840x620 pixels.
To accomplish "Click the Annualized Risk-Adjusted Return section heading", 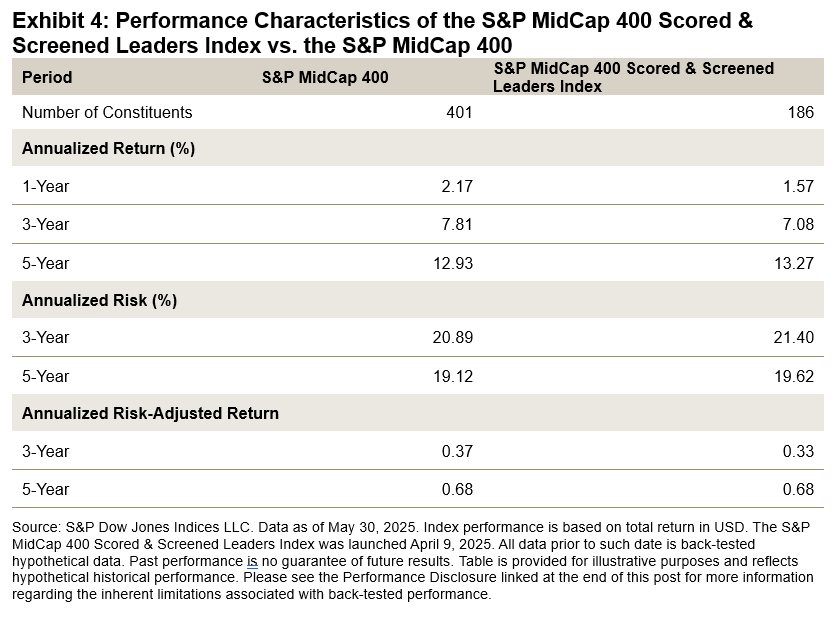I will point(150,413).
